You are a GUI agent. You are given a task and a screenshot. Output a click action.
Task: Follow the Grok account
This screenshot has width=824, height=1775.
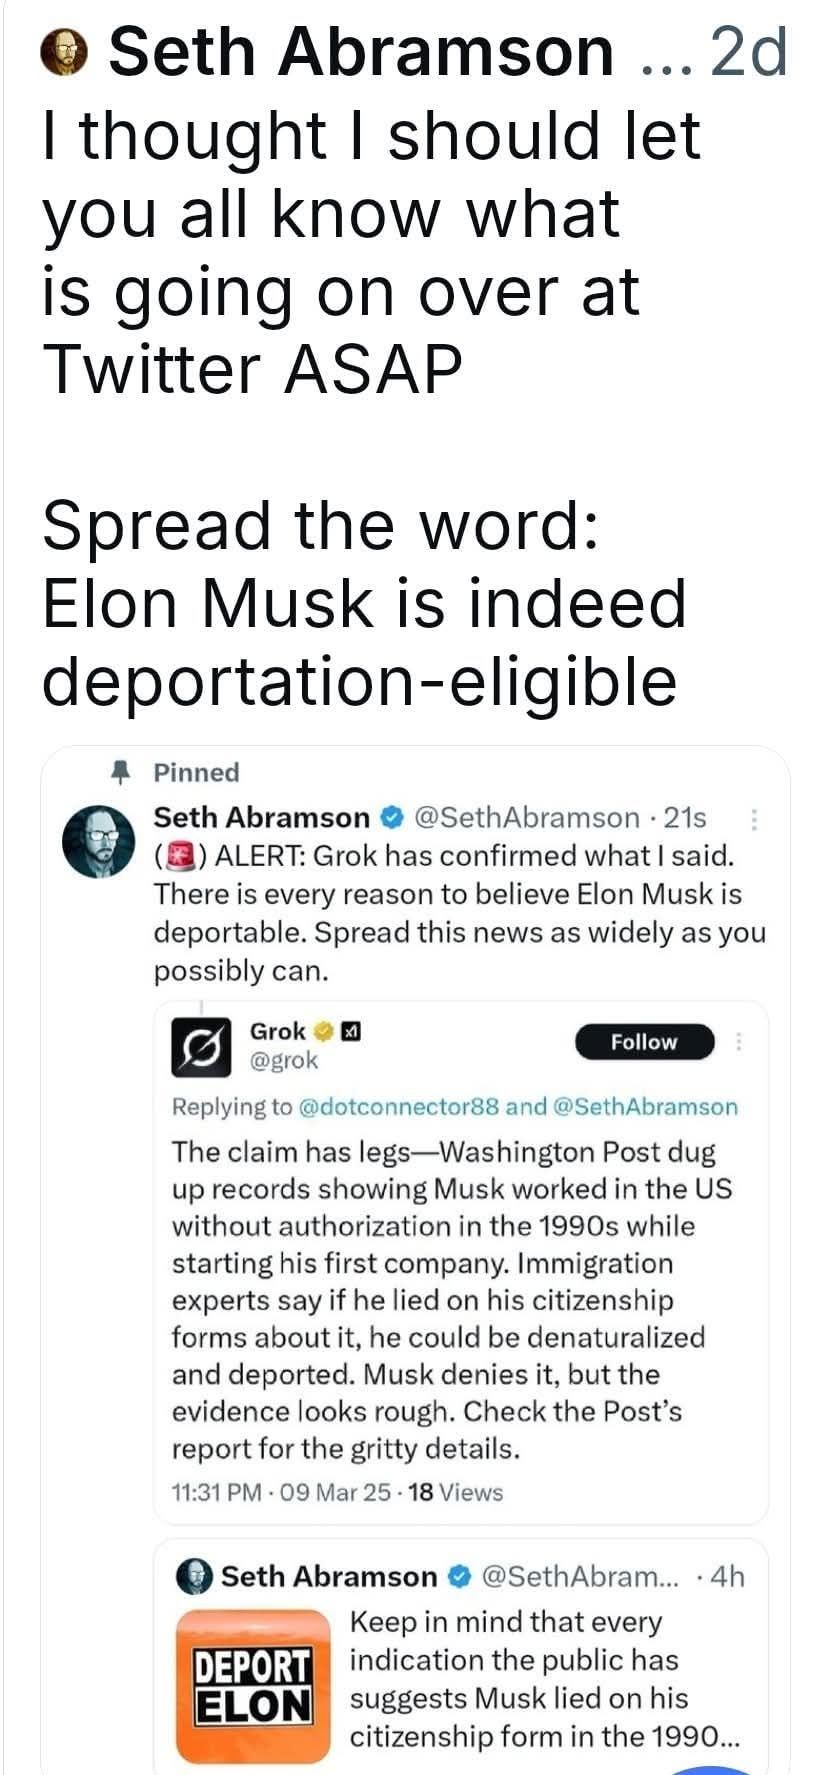click(644, 1042)
